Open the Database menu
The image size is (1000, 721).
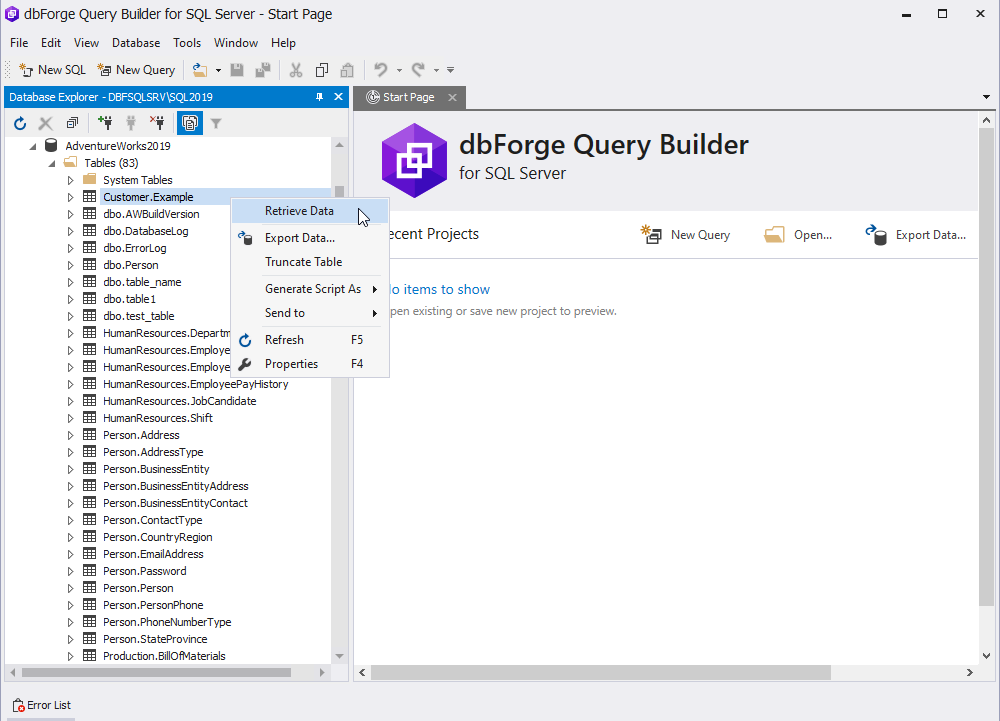(136, 43)
